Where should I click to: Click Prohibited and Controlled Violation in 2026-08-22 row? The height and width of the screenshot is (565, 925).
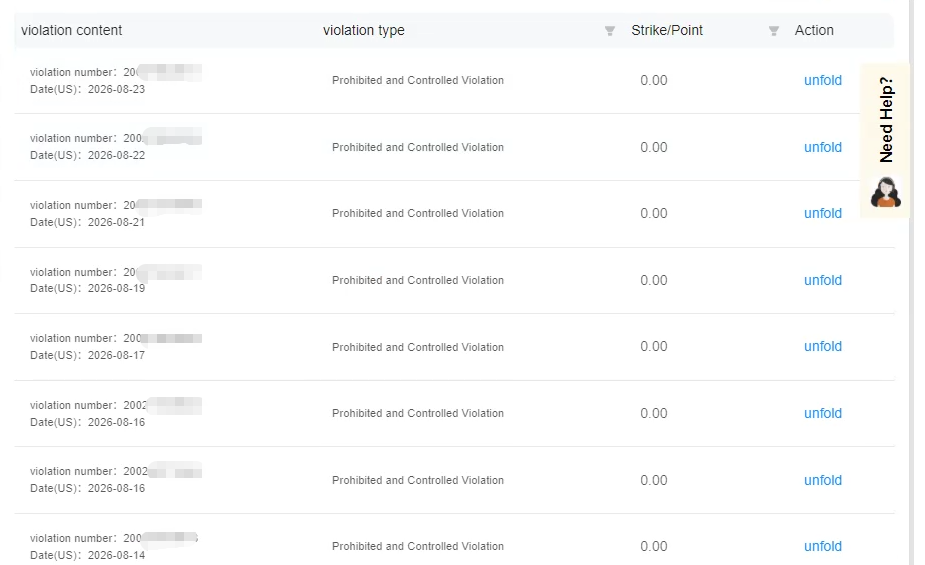(x=418, y=147)
